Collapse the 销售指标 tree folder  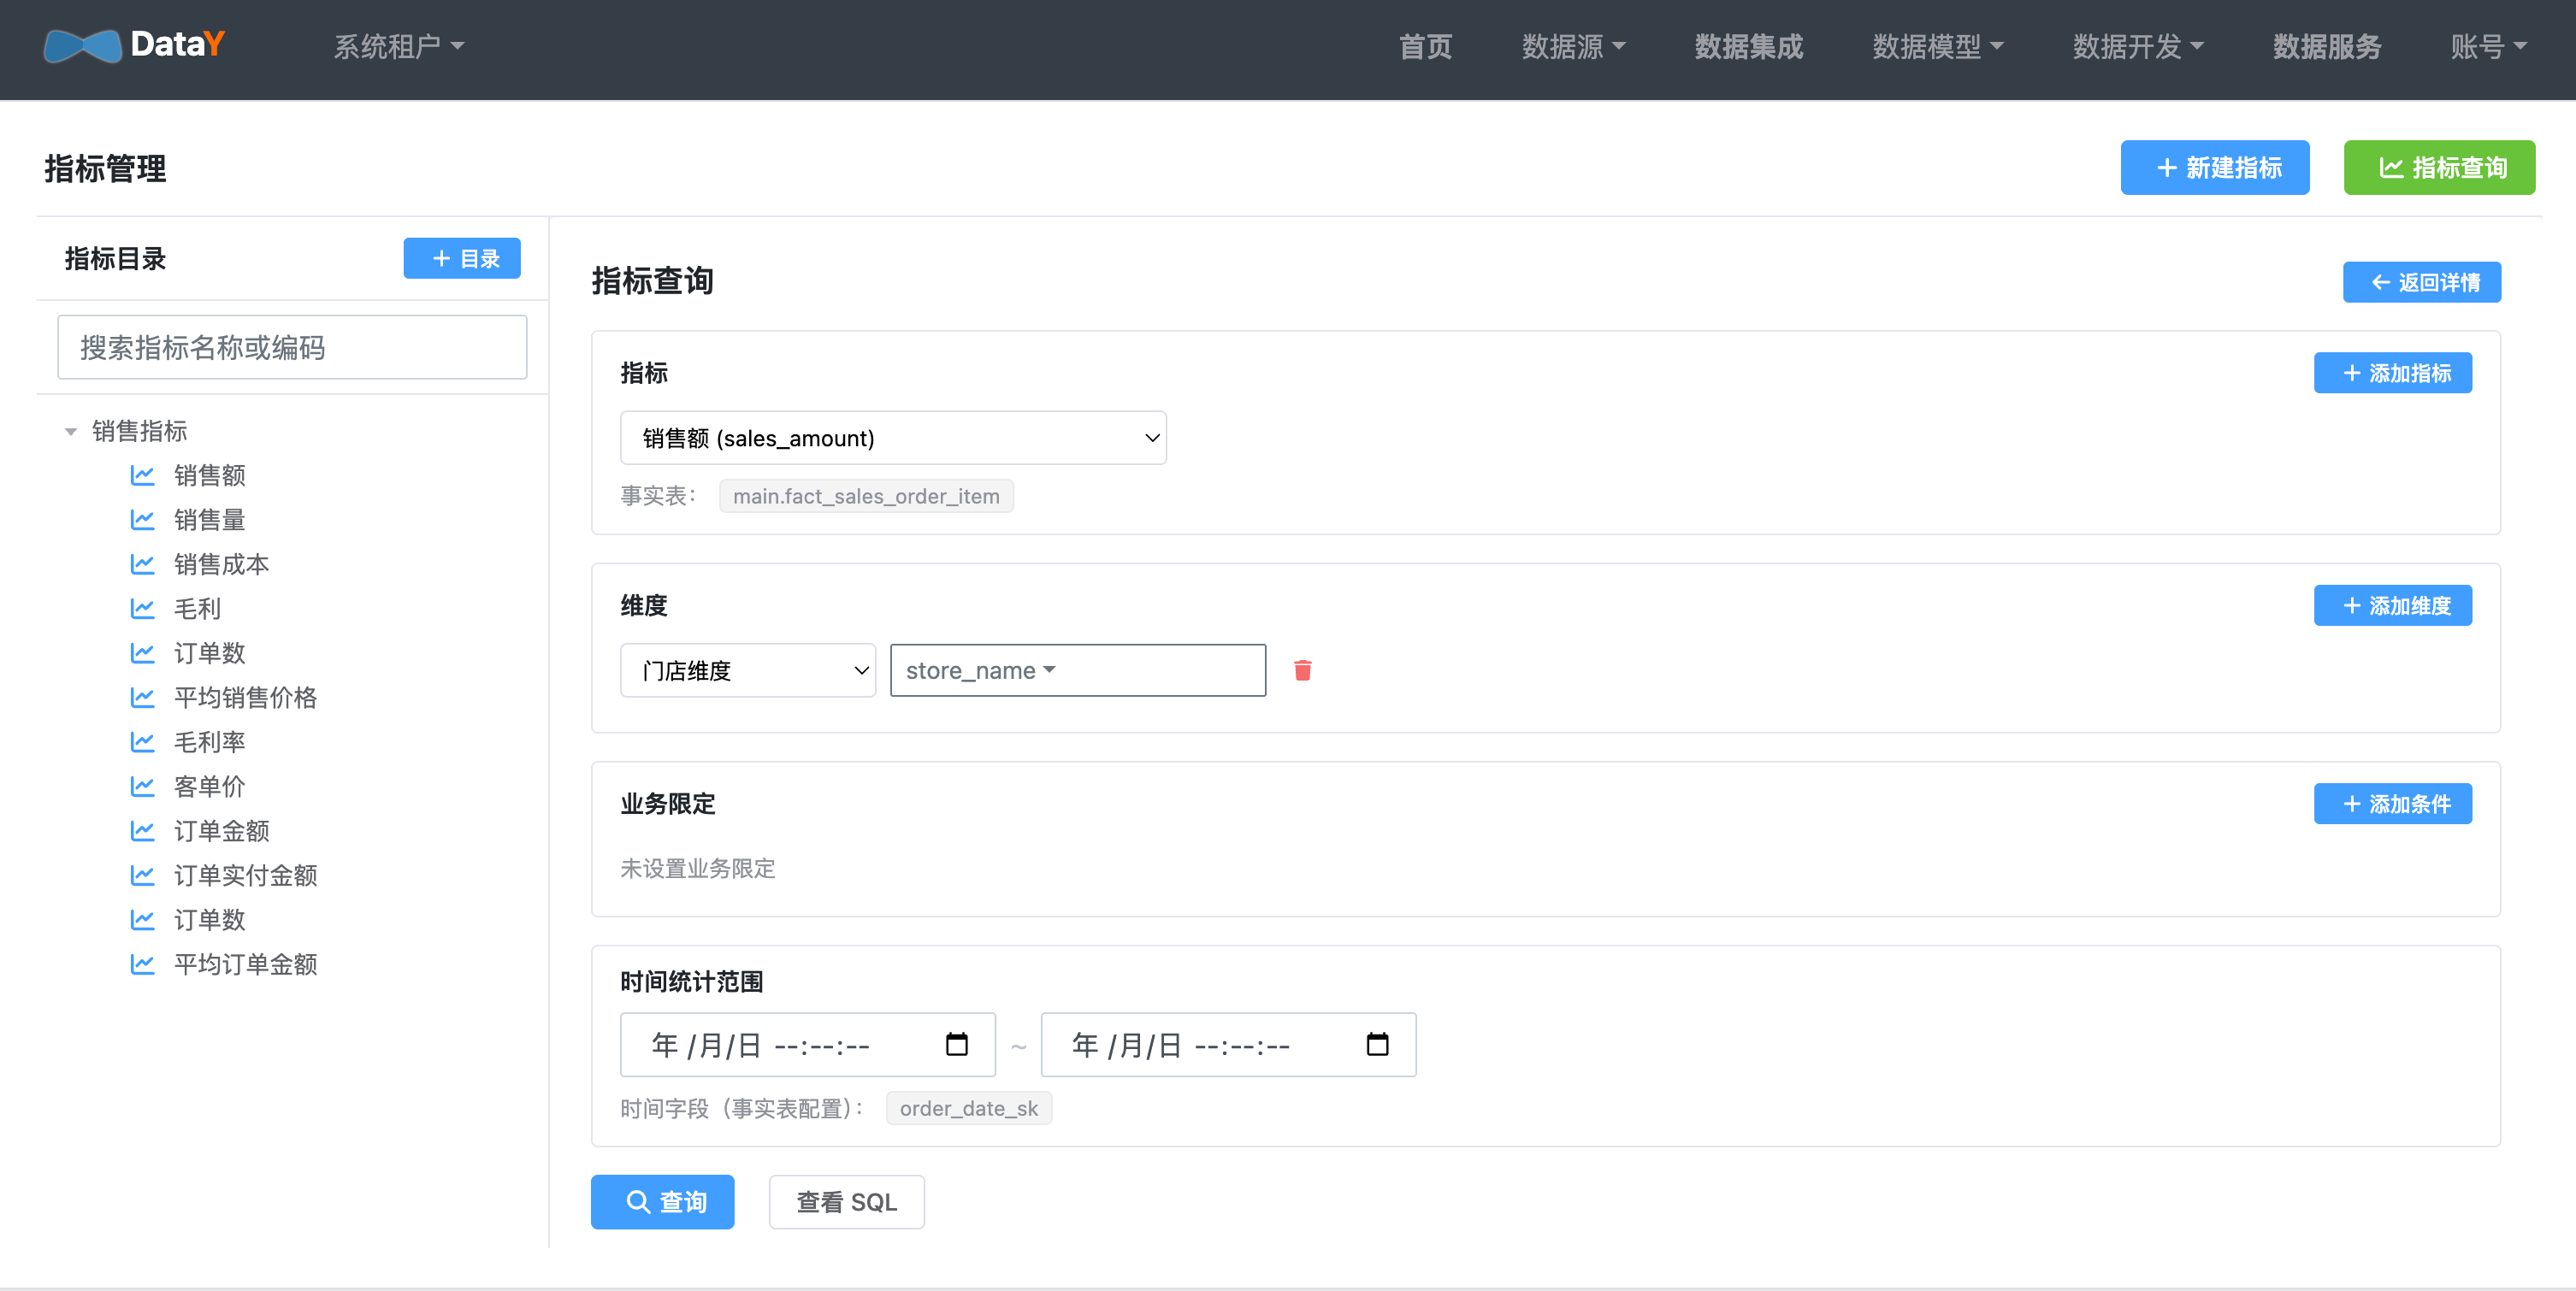70,432
